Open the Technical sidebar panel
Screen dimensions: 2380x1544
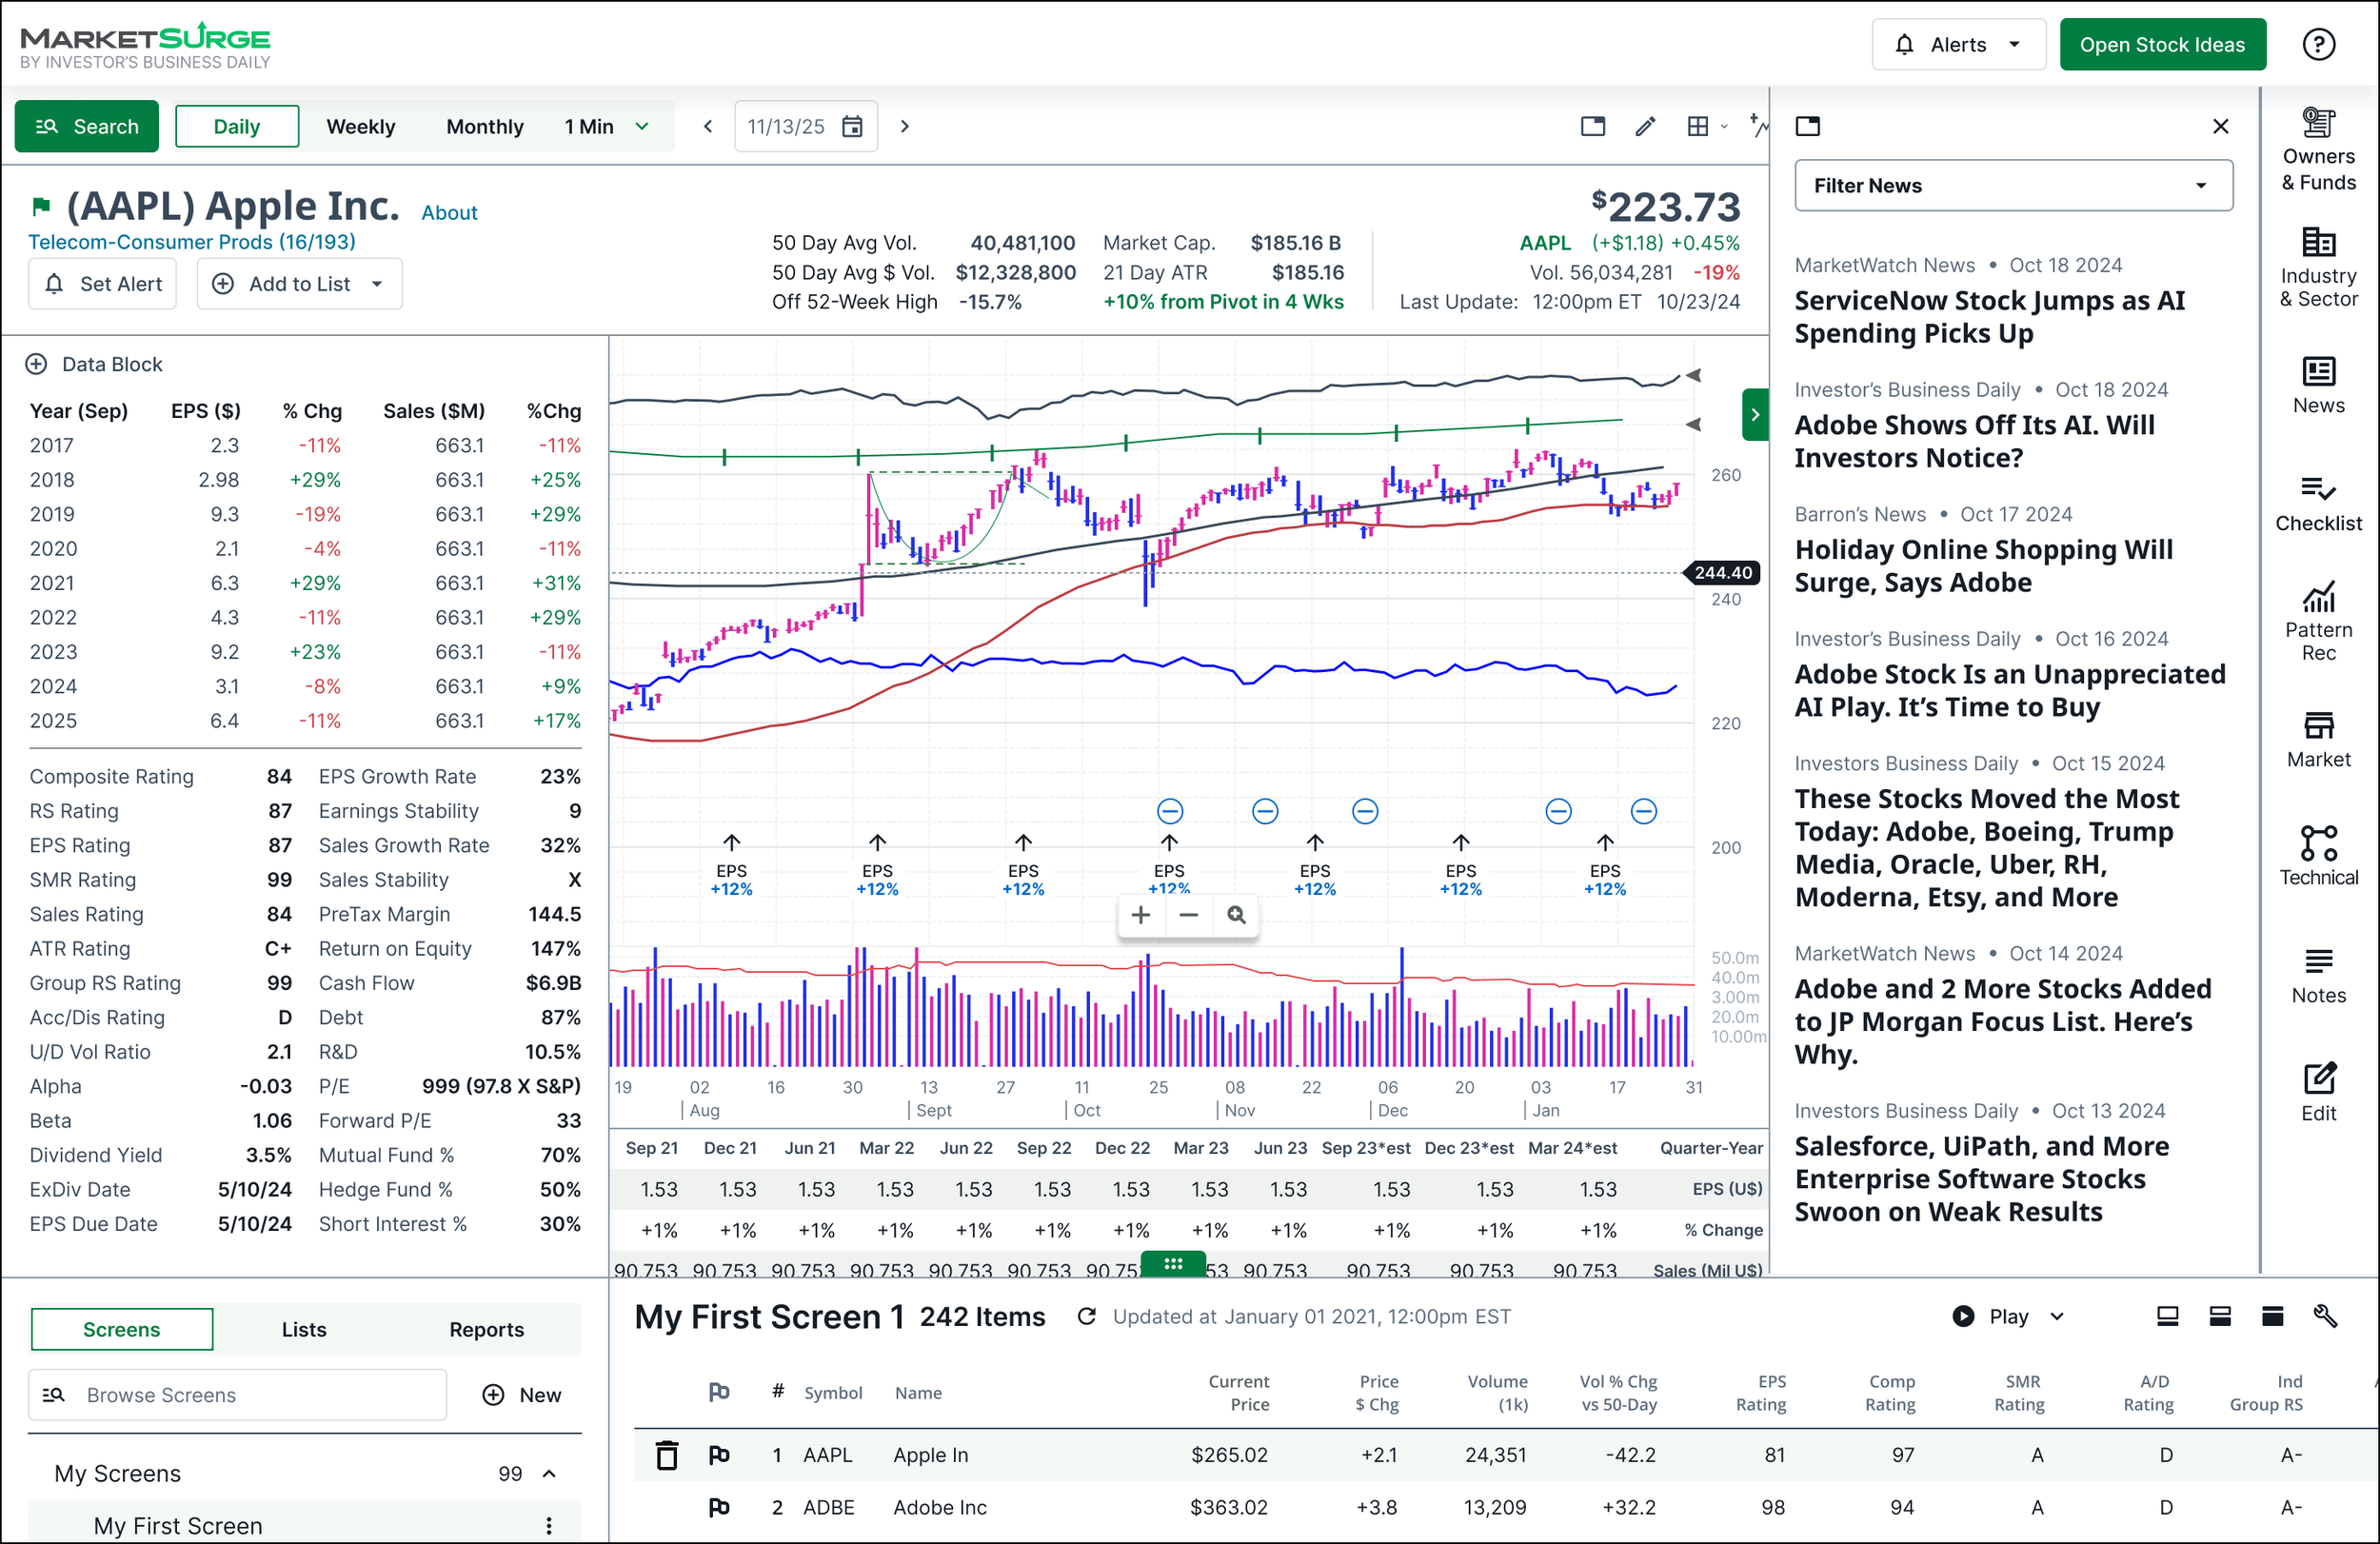[x=2317, y=856]
